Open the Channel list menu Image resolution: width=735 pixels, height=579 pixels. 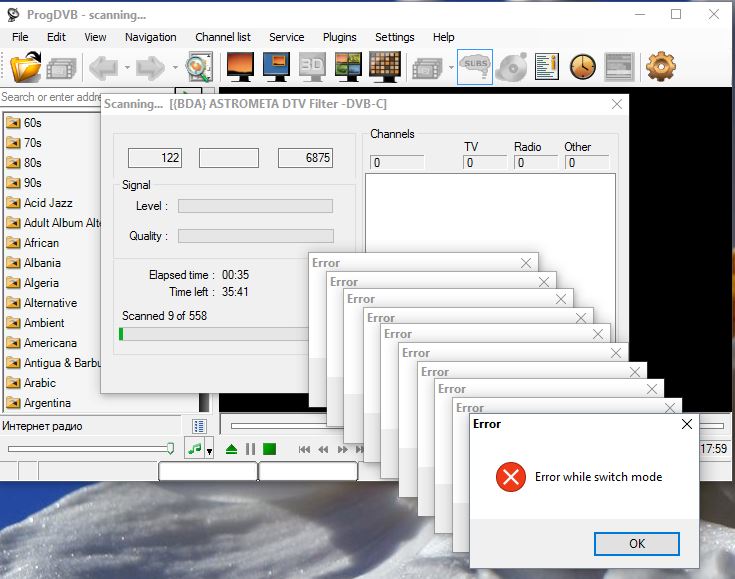pyautogui.click(x=222, y=37)
